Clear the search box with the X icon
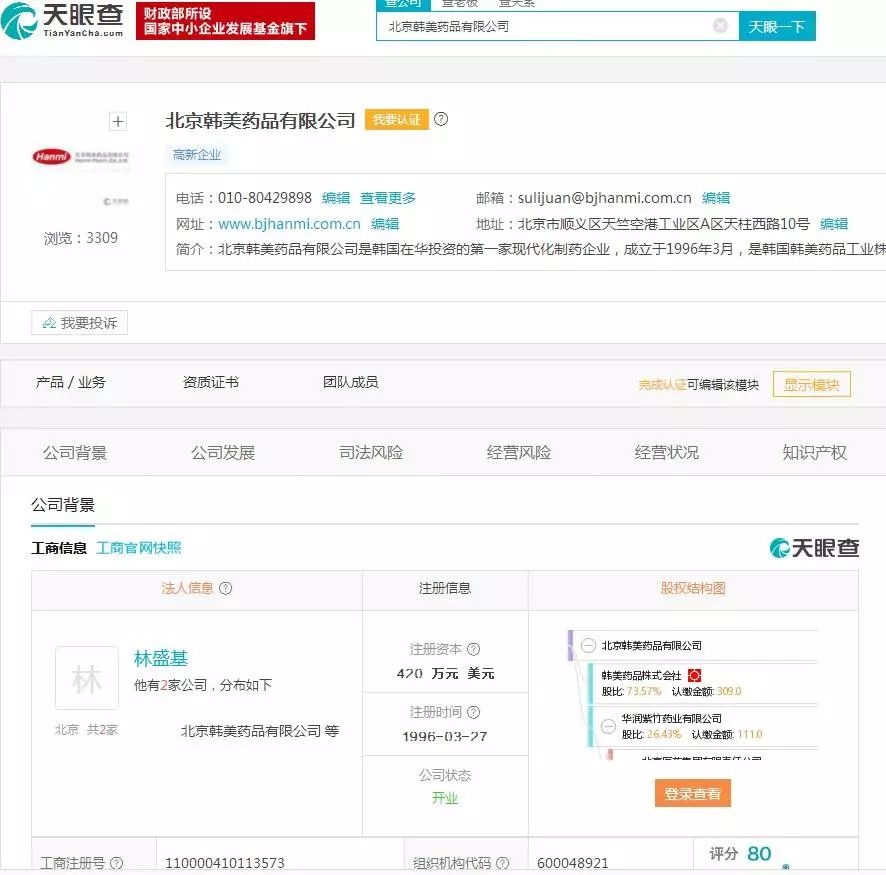886x875 pixels. [x=720, y=25]
